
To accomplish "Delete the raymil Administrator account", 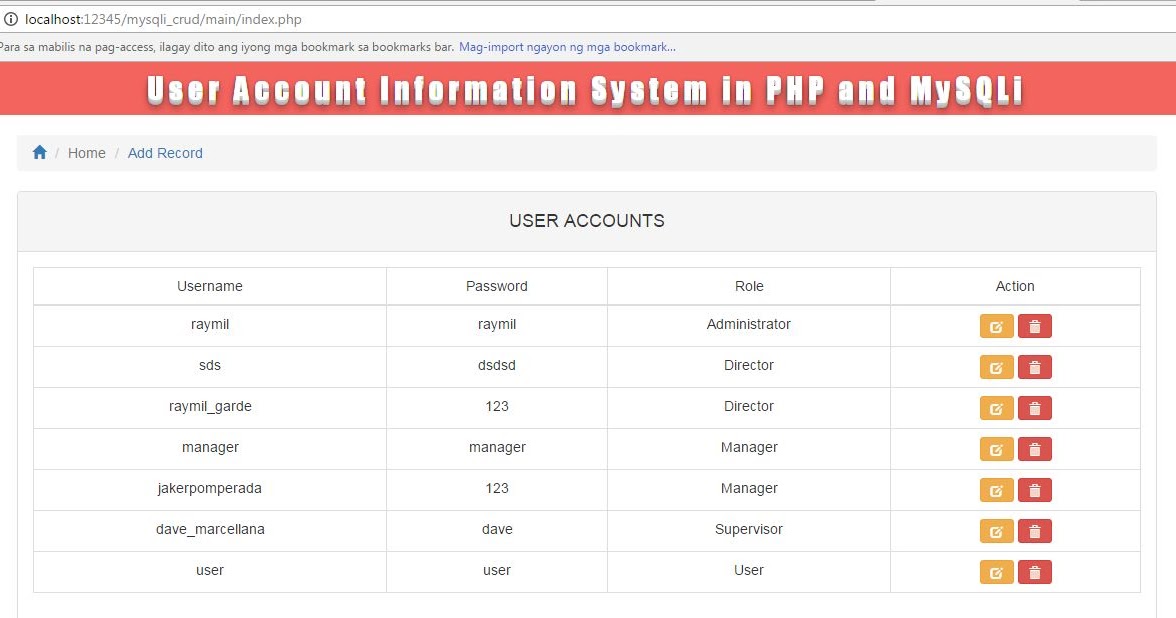I will coord(1035,325).
